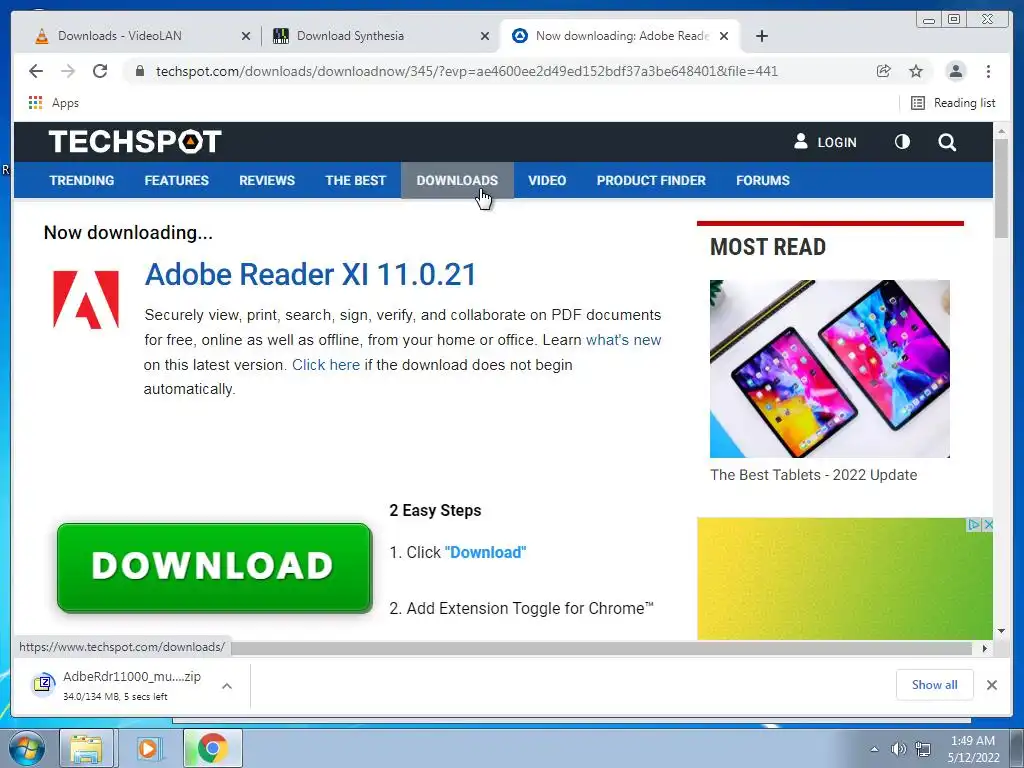Image resolution: width=1024 pixels, height=768 pixels.
Task: Close the Downloads - VideoLAN tab
Action: pyautogui.click(x=246, y=36)
